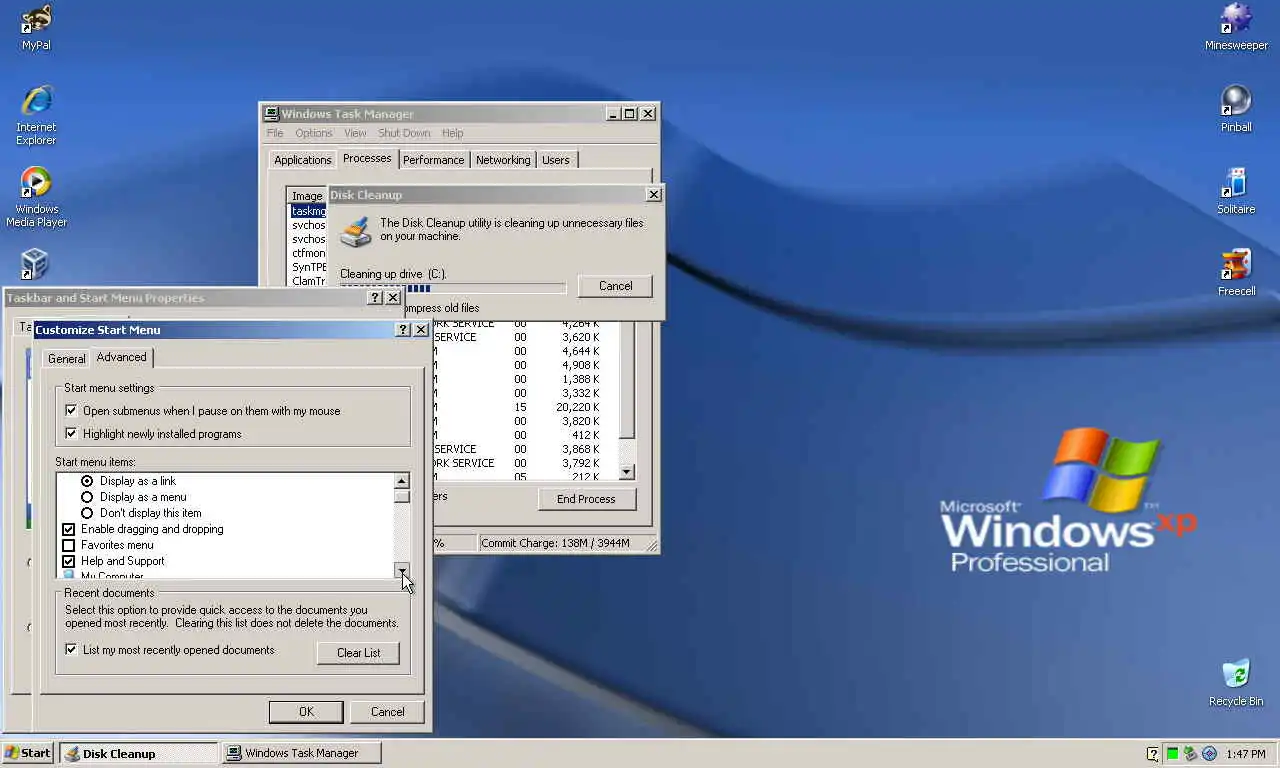The width and height of the screenshot is (1280, 768).
Task: Toggle Enable dragging and dropping checkbox
Action: [x=69, y=529]
